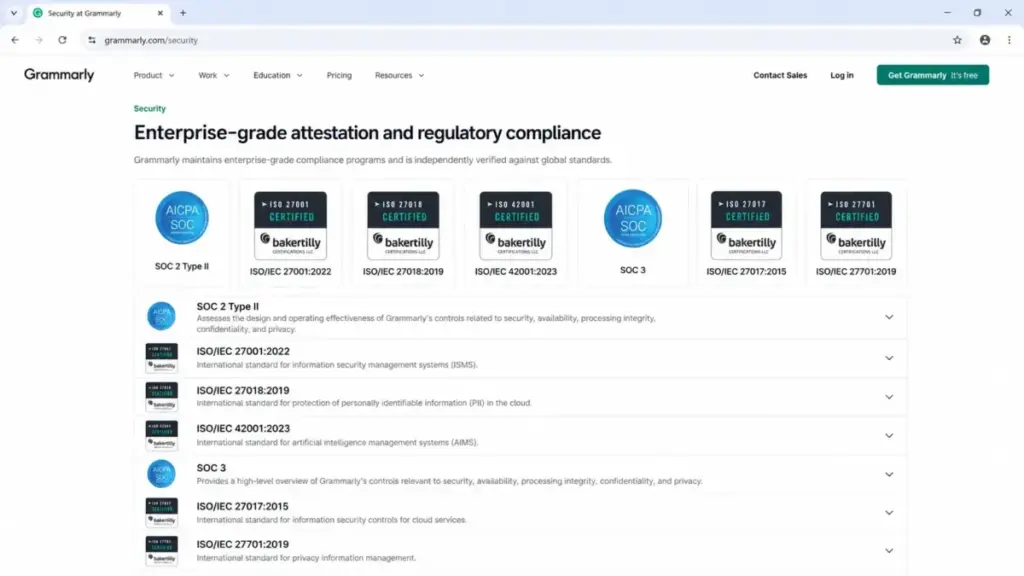Click the ISO/IEC 27701:2019 row heading
Screen dimensions: 1024x576
[x=242, y=544]
